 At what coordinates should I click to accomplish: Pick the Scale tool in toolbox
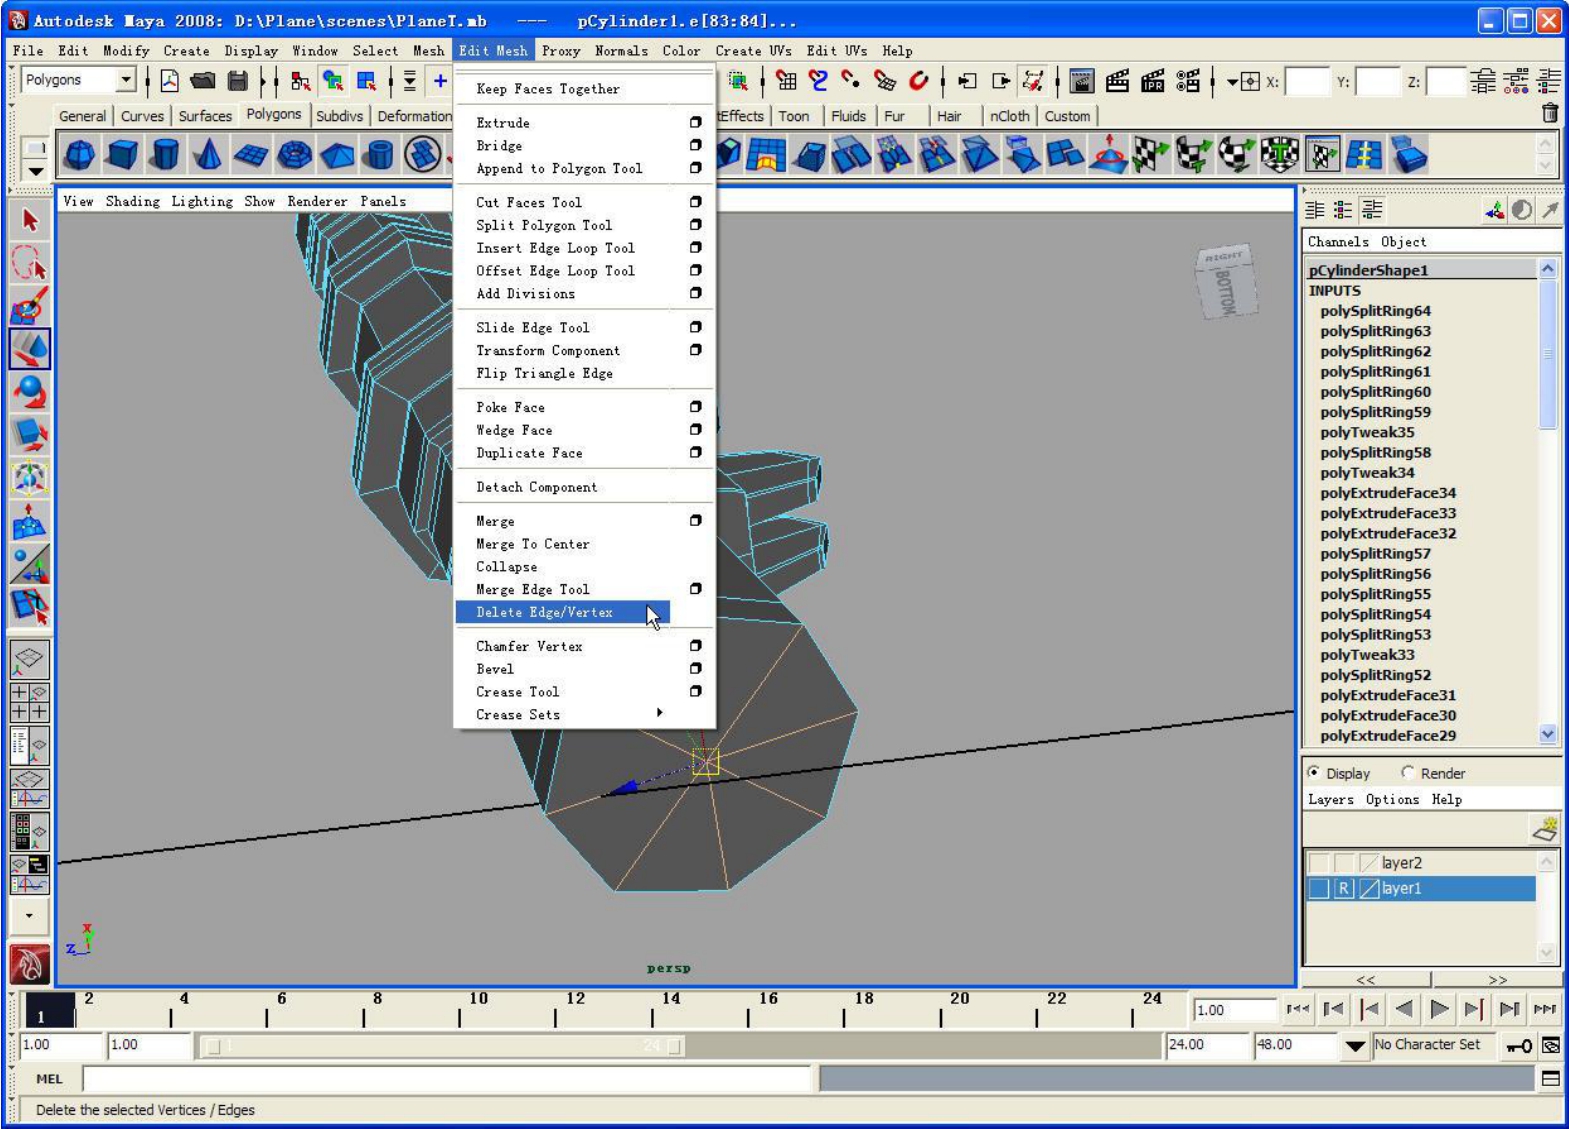(x=30, y=436)
